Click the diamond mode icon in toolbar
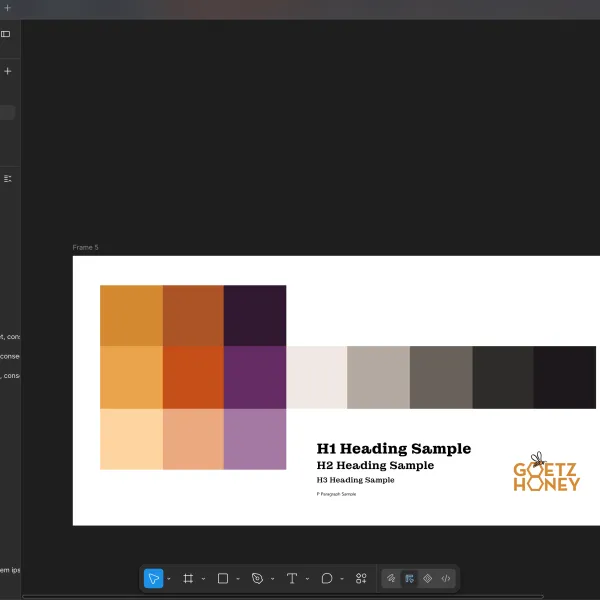This screenshot has height=600, width=600. (427, 578)
